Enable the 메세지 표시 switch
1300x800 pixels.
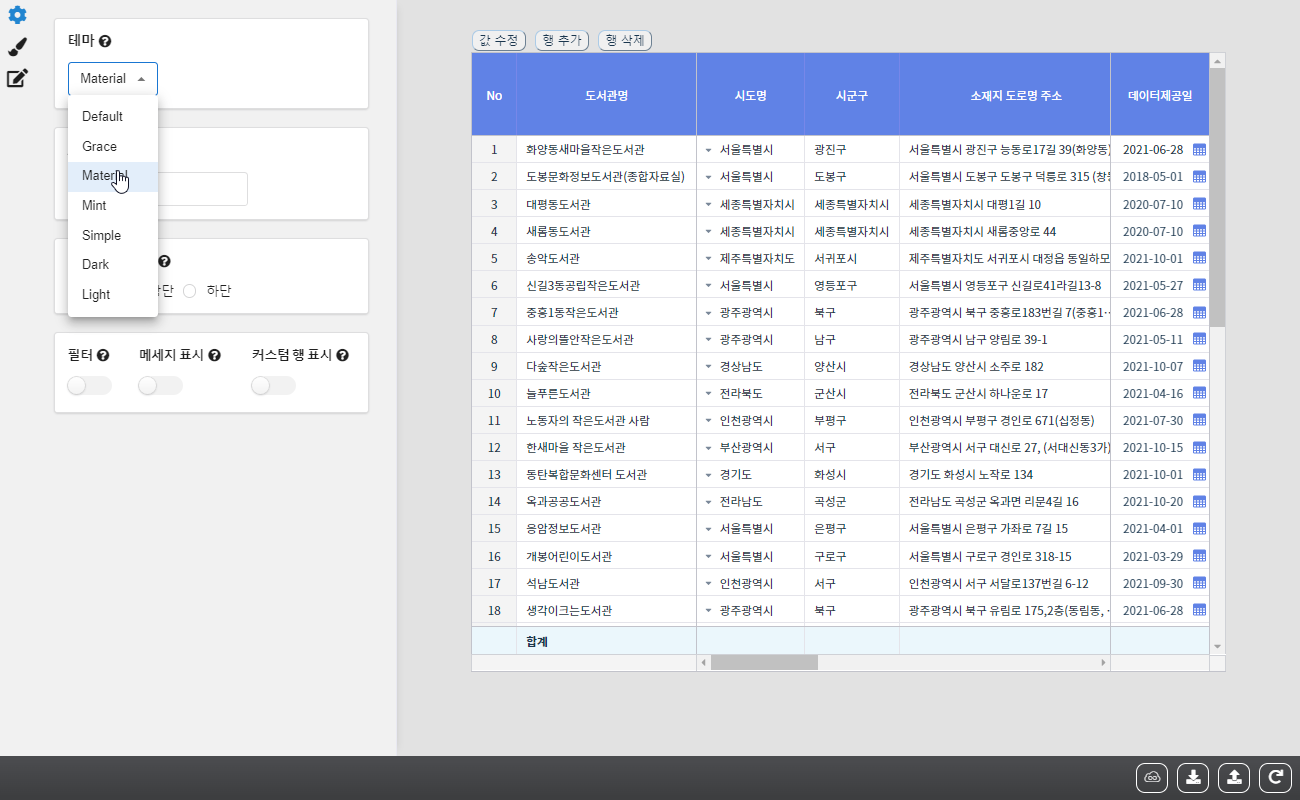coord(160,386)
